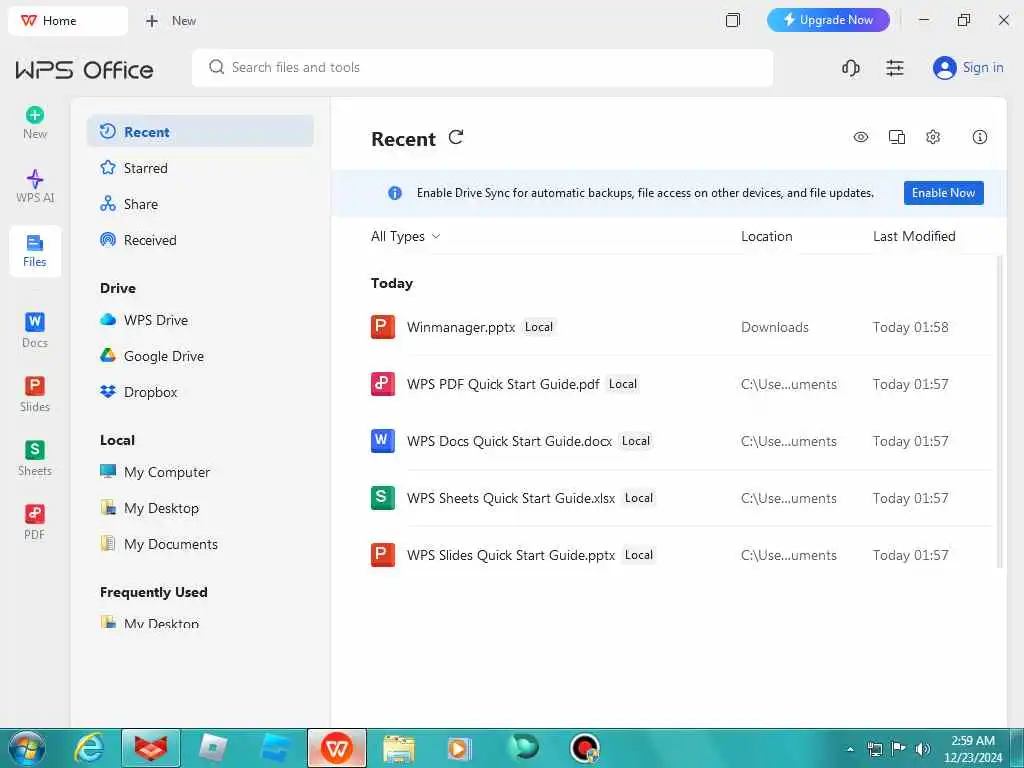The height and width of the screenshot is (768, 1024).
Task: Sort by the Last Modified column header
Action: 914,236
